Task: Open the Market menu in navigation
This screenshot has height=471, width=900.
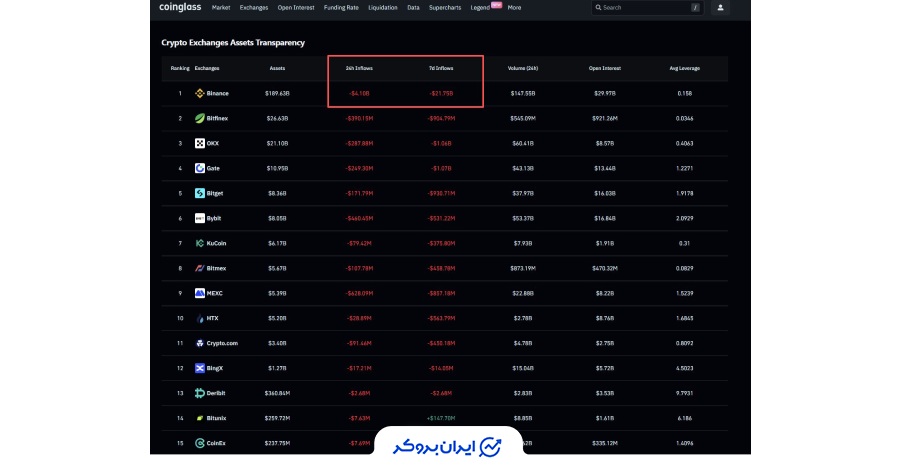Action: 221,7
